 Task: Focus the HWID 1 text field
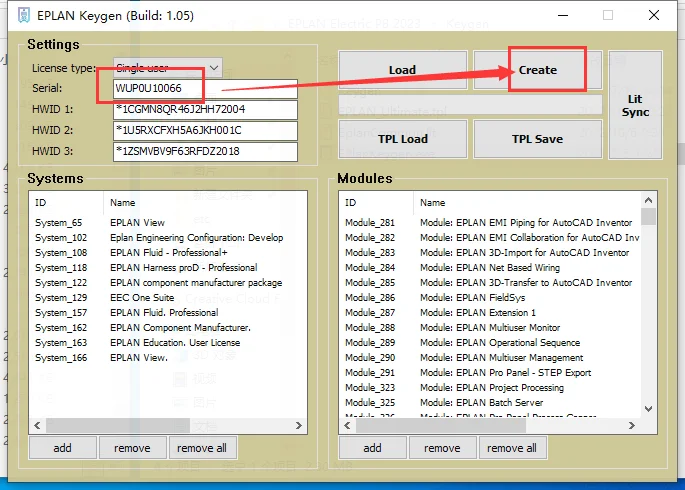(205, 109)
